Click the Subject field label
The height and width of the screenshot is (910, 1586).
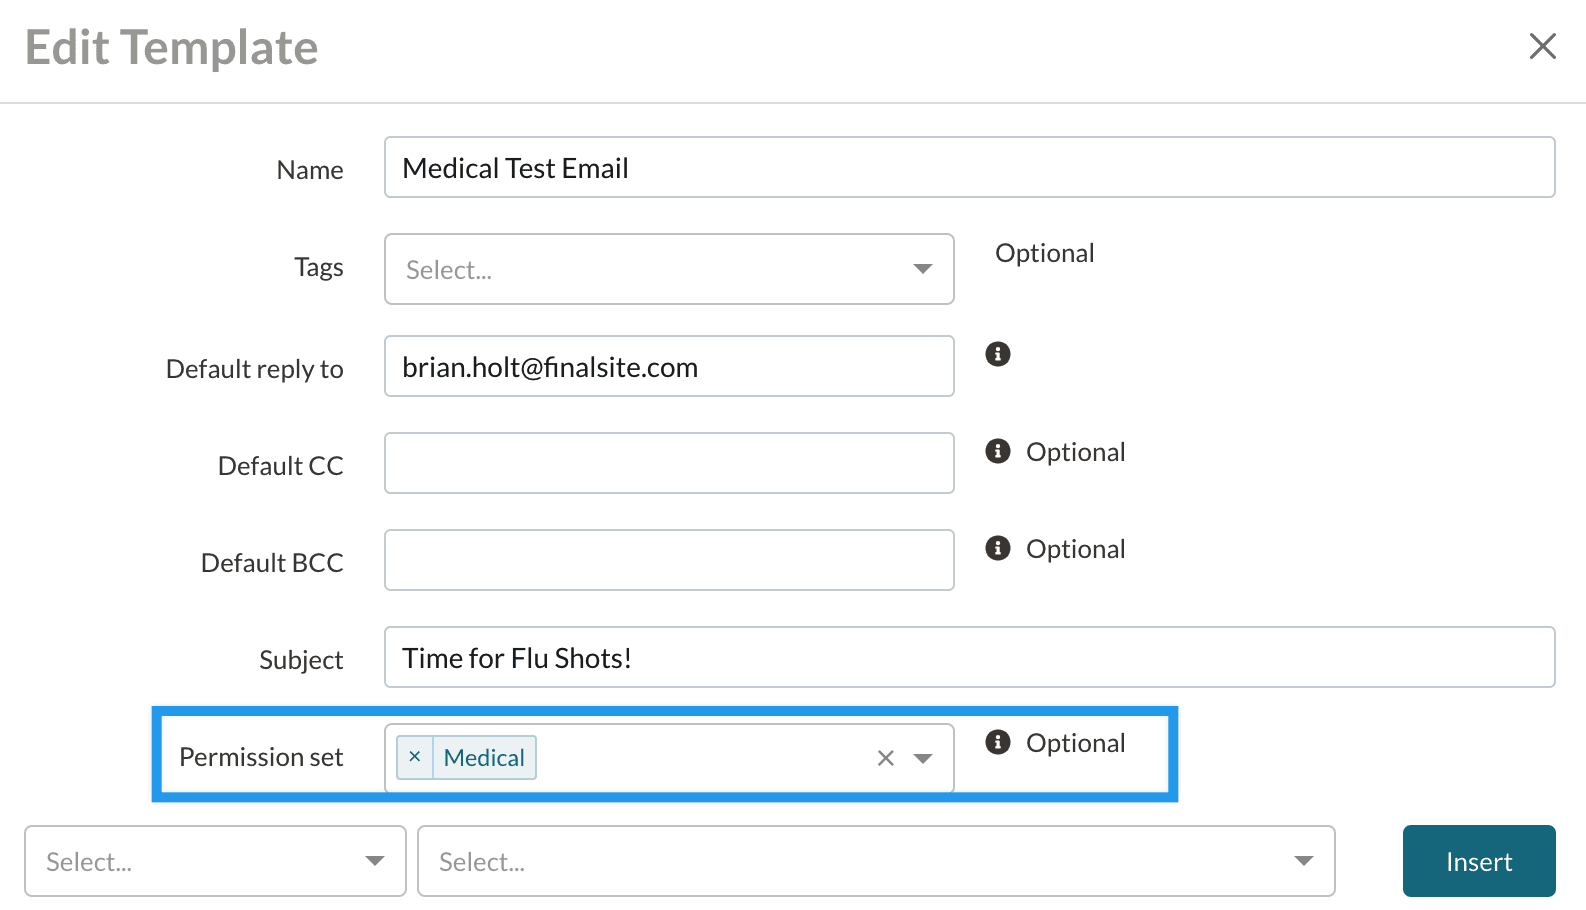[x=301, y=660]
